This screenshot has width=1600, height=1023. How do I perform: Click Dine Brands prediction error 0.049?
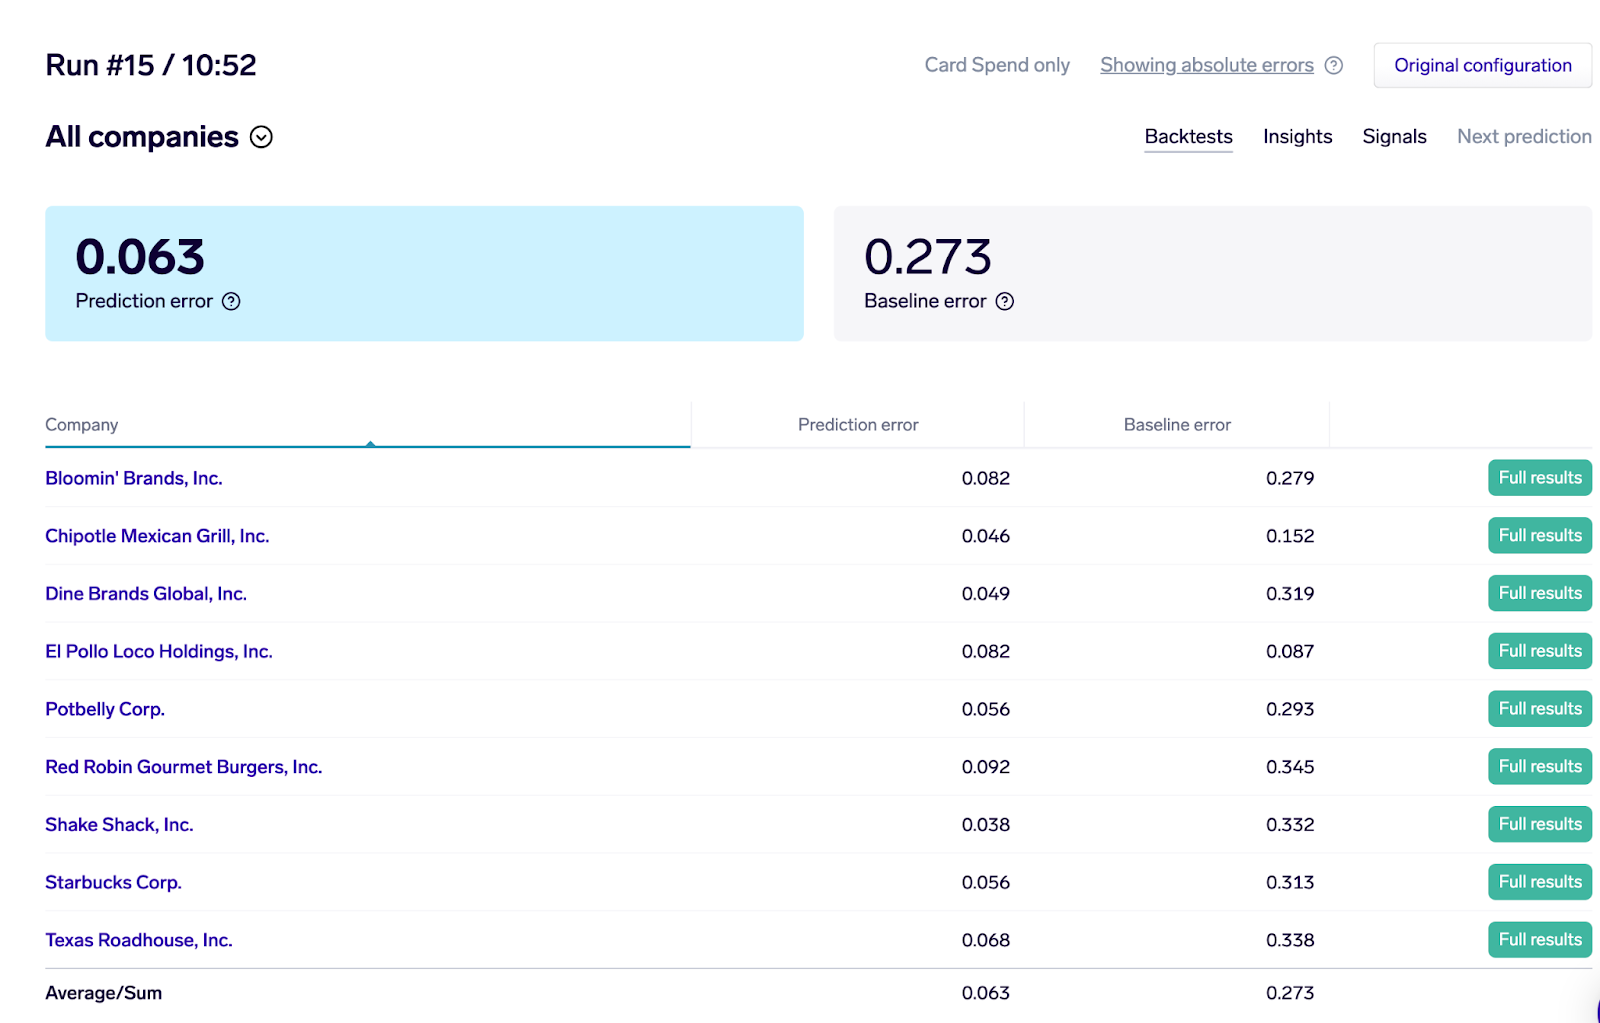[986, 594]
